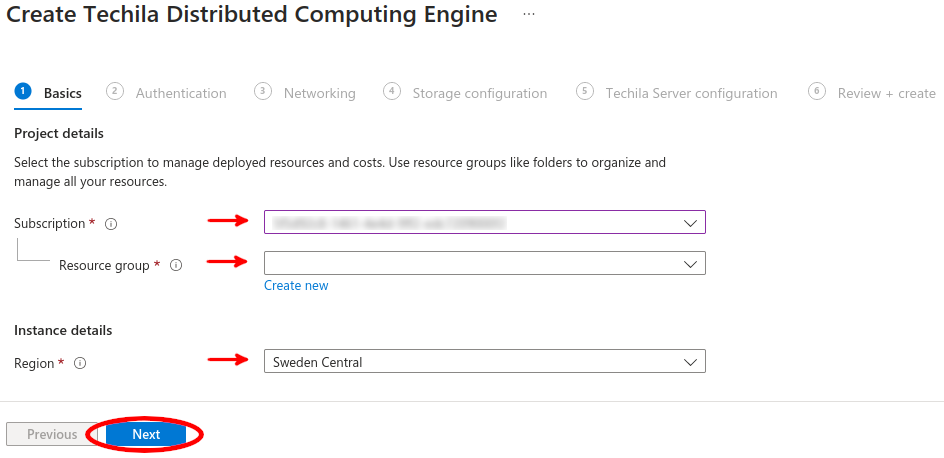Switch to the Authentication tab
This screenshot has height=458, width=944.
click(x=181, y=93)
